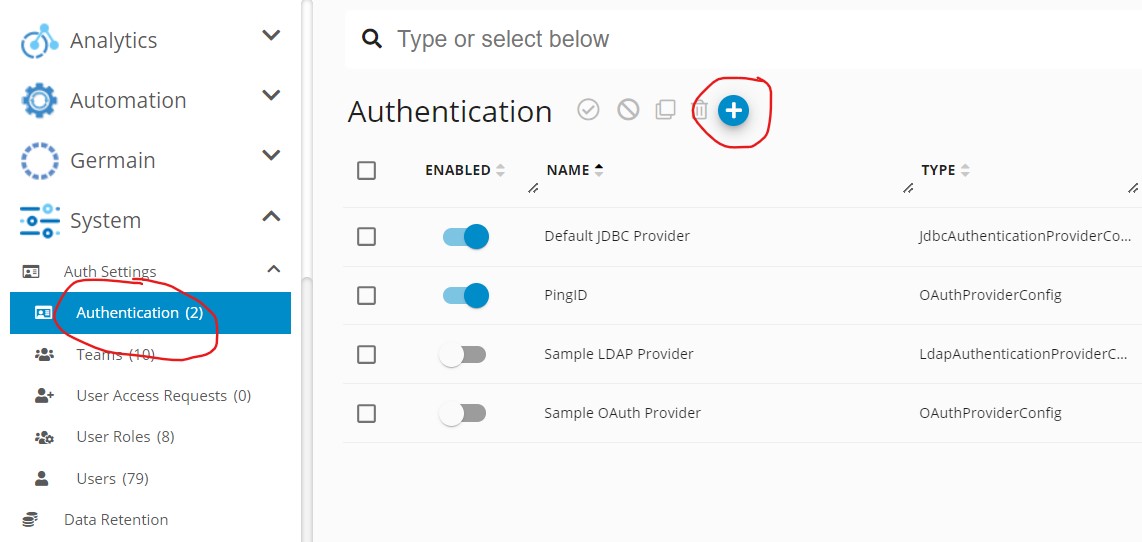The height and width of the screenshot is (542, 1142).
Task: Click the enable checkmark circle icon
Action: tap(588, 111)
